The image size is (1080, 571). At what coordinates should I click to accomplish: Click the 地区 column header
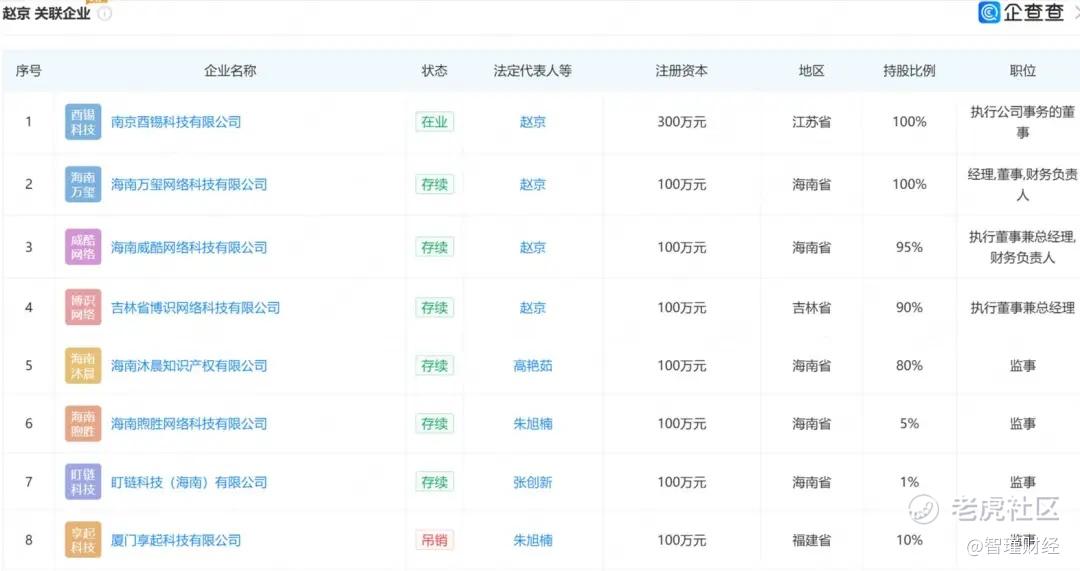coord(811,70)
